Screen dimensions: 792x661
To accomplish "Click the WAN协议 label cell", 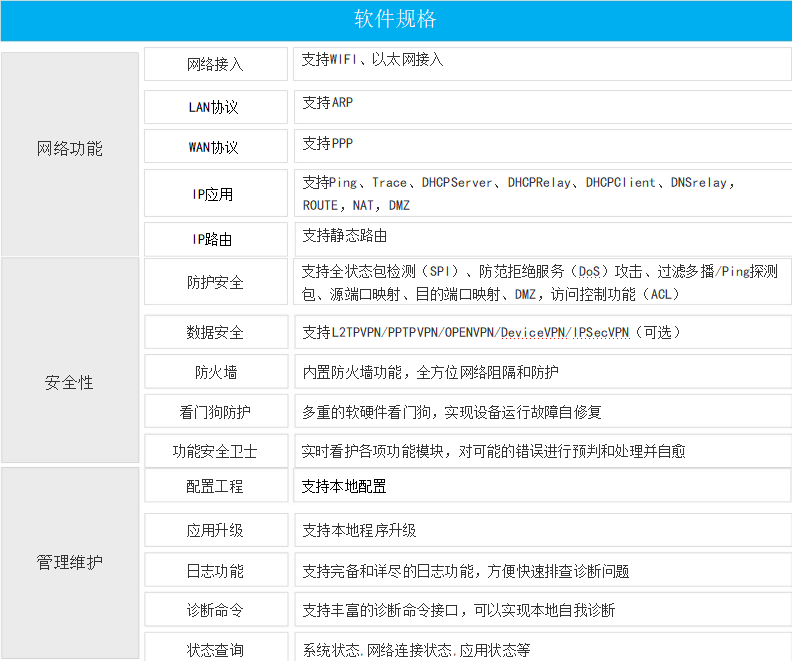I will coord(215,147).
